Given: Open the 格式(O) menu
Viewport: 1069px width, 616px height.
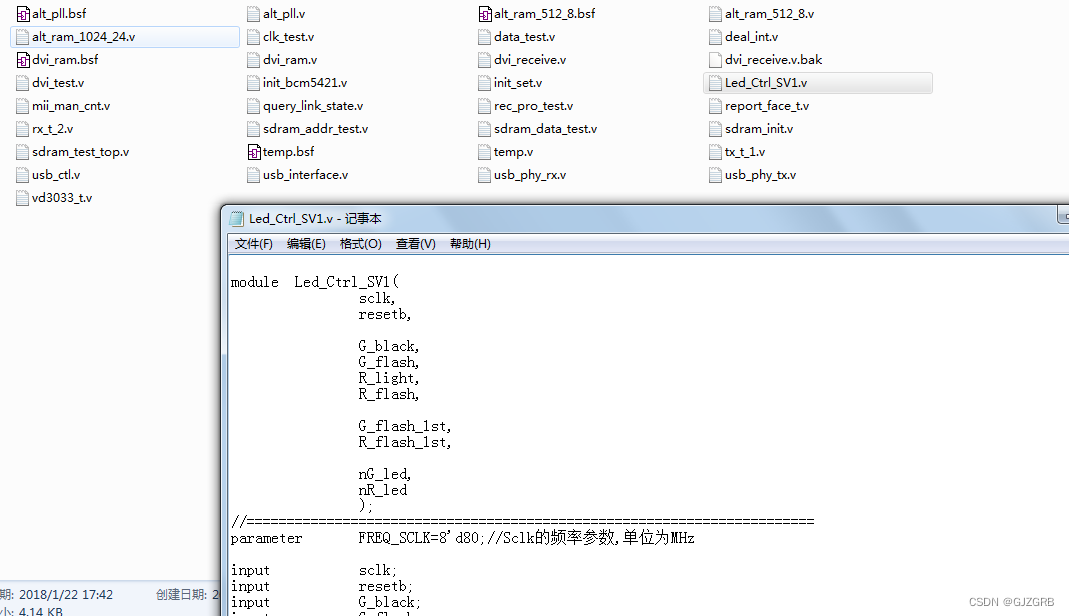Looking at the screenshot, I should click(360, 243).
